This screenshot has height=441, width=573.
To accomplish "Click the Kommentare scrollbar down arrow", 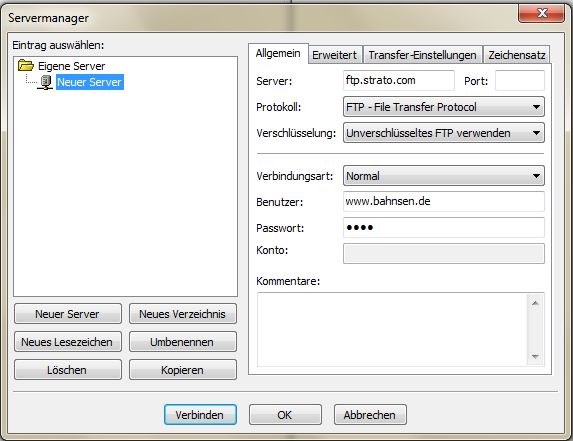I will pos(535,357).
